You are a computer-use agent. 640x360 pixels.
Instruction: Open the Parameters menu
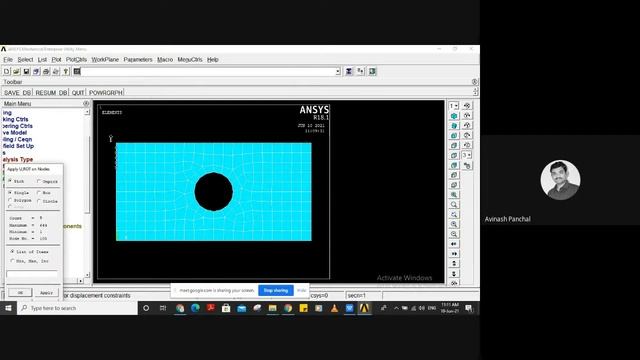(x=138, y=60)
